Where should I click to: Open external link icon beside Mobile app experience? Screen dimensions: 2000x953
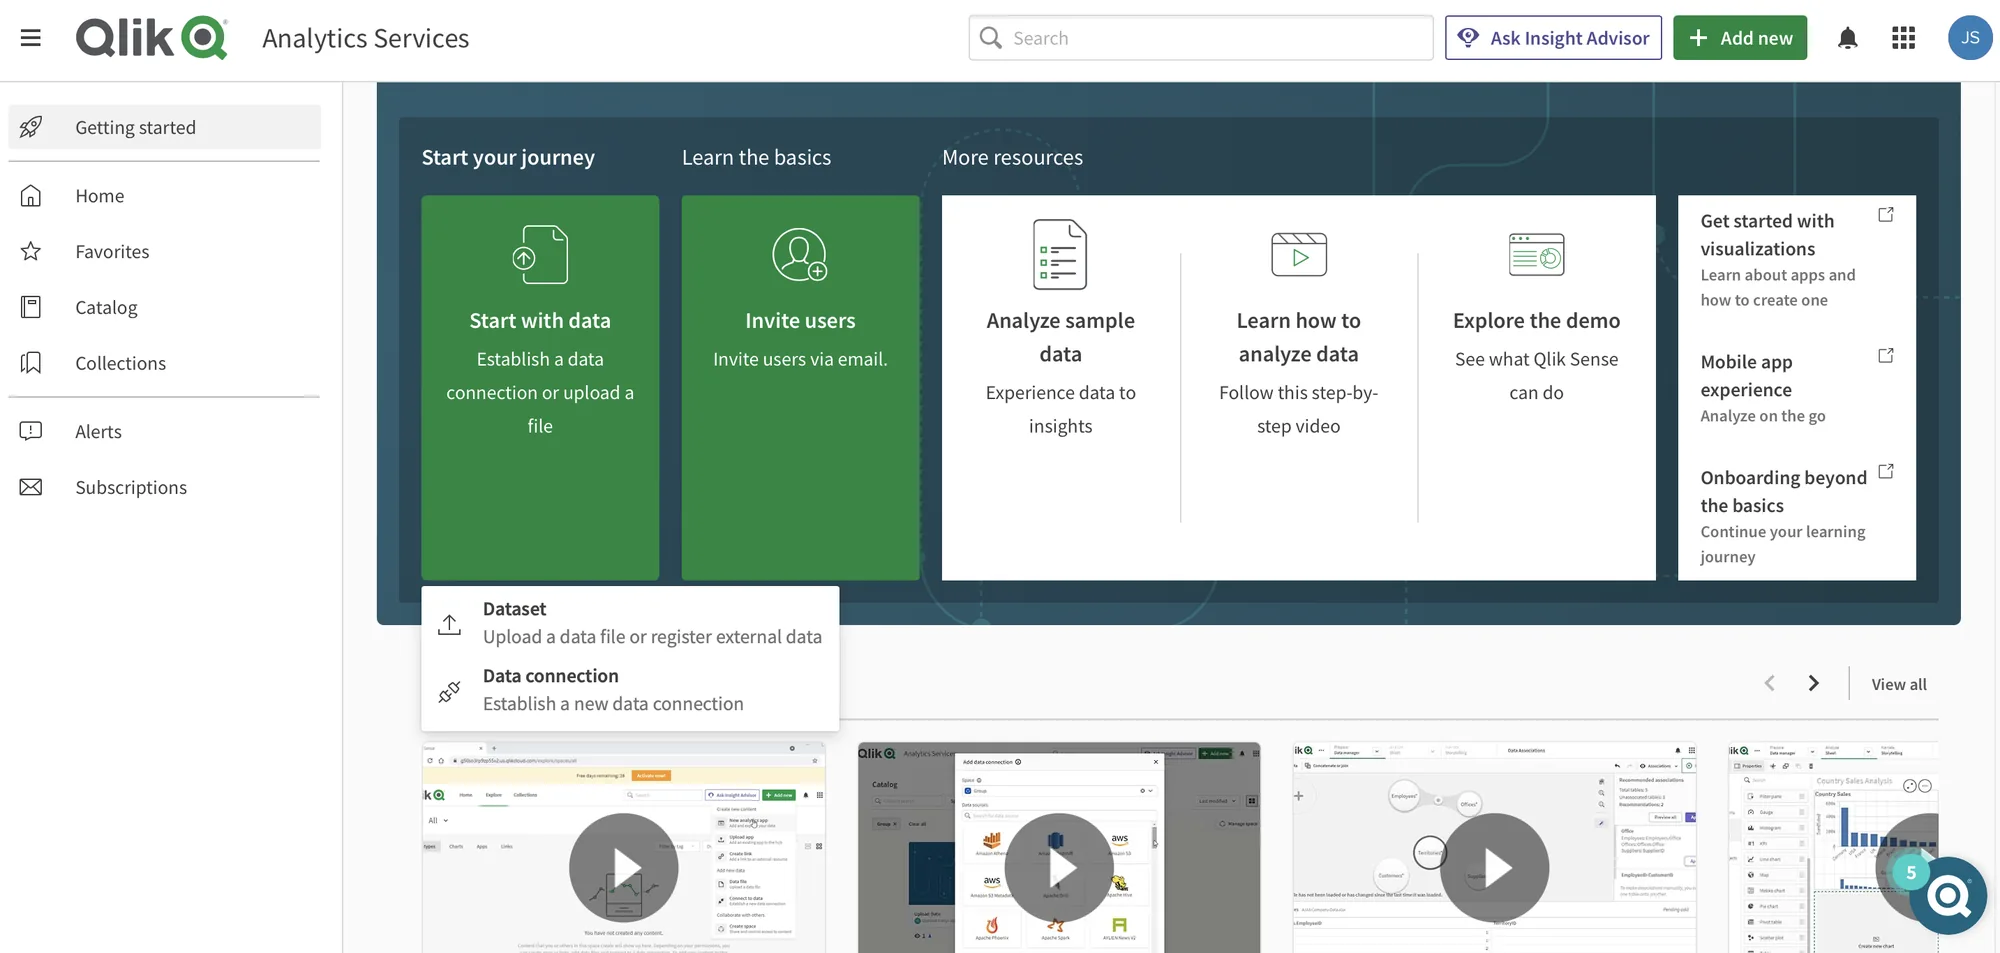pyautogui.click(x=1886, y=356)
